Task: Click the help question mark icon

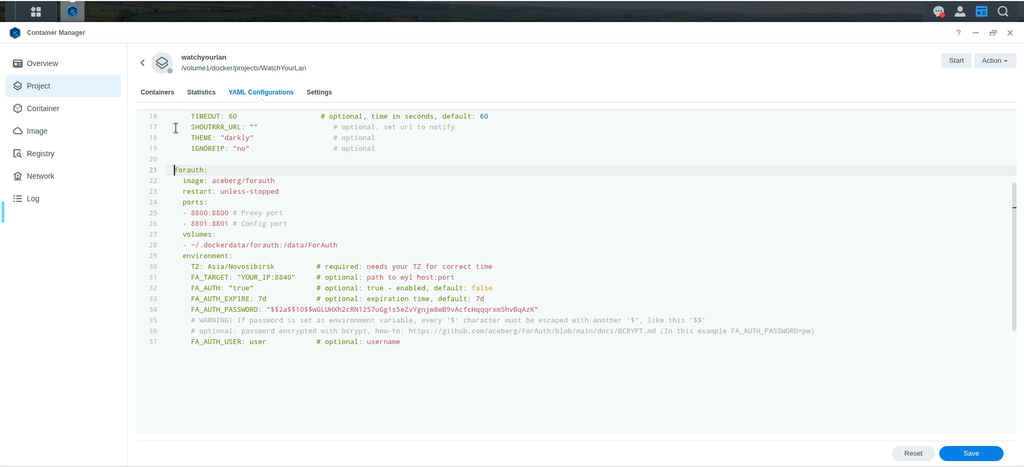Action: tap(958, 33)
